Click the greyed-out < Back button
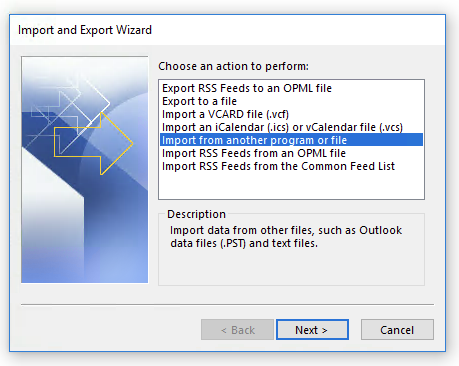This screenshot has width=459, height=366. pyautogui.click(x=237, y=330)
